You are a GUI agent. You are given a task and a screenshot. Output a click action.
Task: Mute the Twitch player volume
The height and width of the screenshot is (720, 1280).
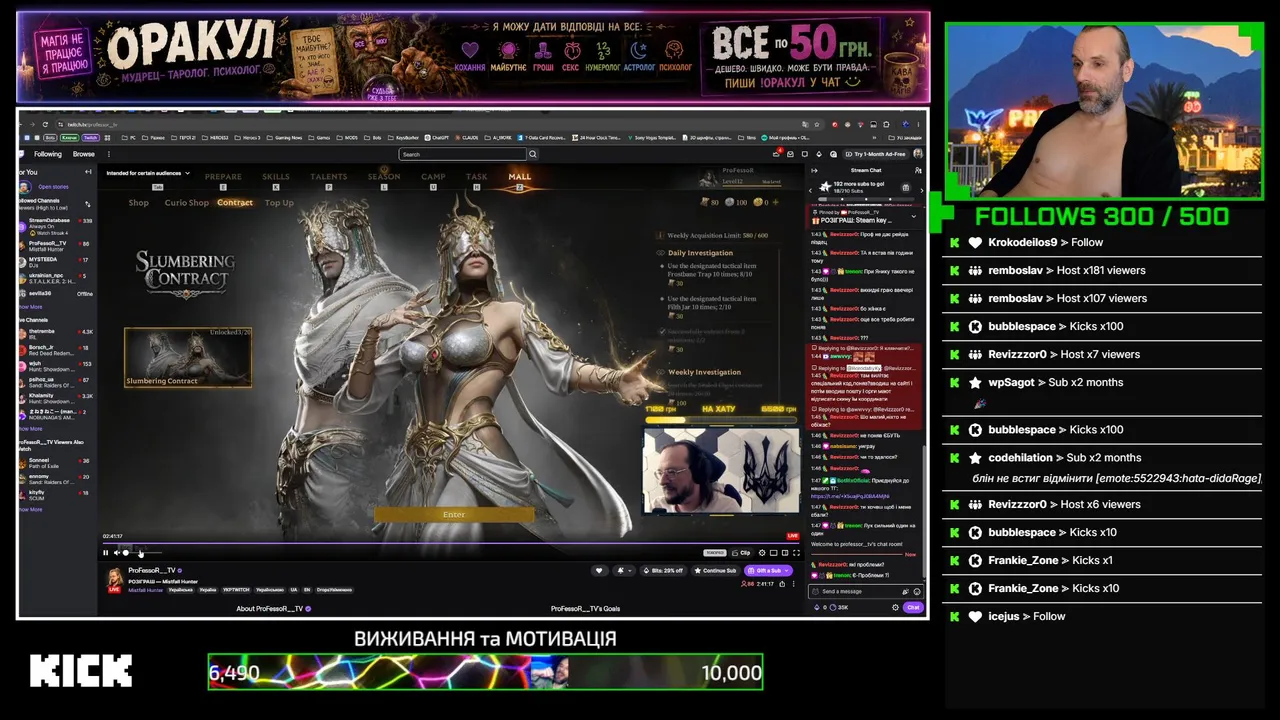pyautogui.click(x=116, y=553)
